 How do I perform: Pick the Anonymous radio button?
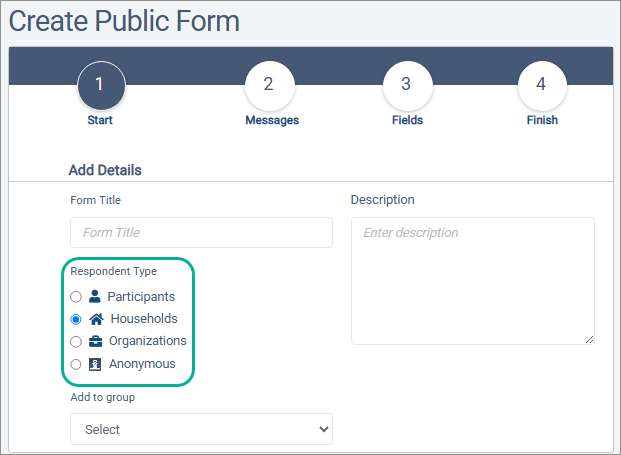(76, 364)
